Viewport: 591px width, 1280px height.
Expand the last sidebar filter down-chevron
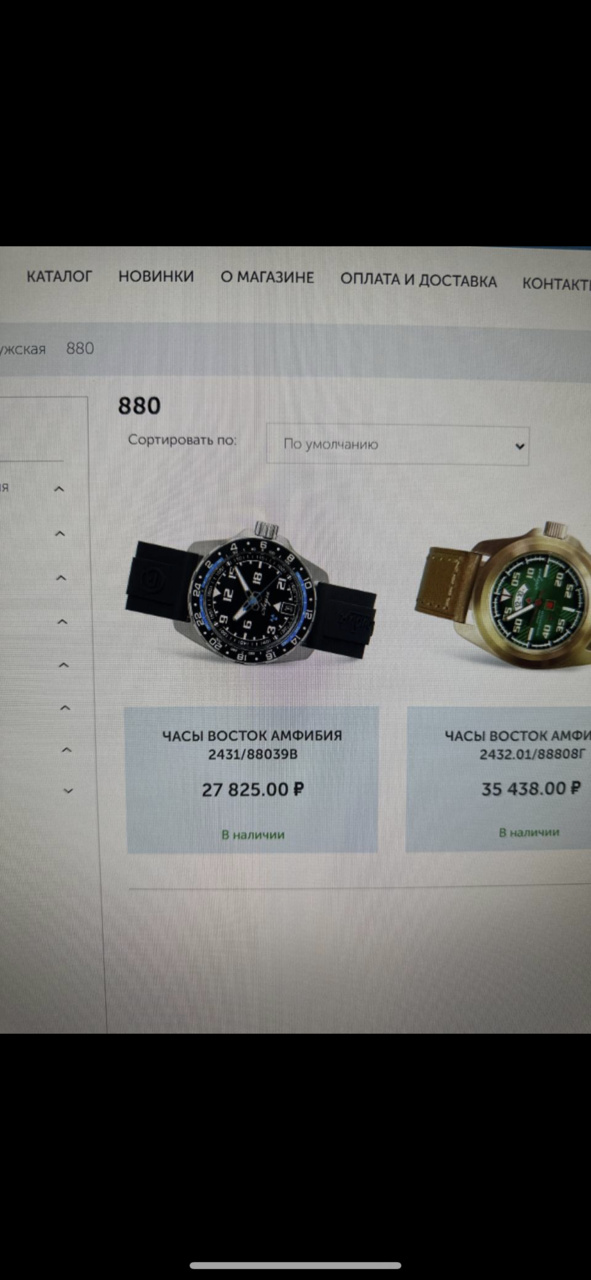68,791
